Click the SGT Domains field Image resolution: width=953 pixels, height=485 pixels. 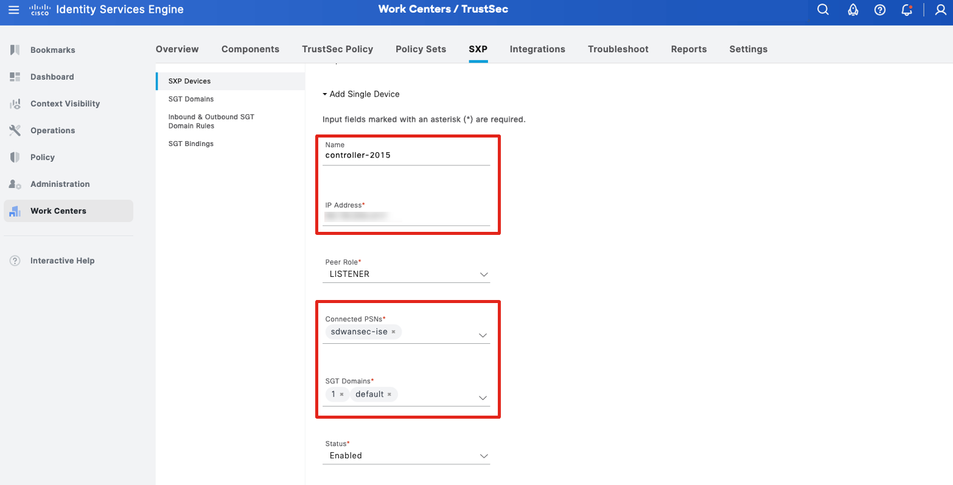[x=406, y=395]
